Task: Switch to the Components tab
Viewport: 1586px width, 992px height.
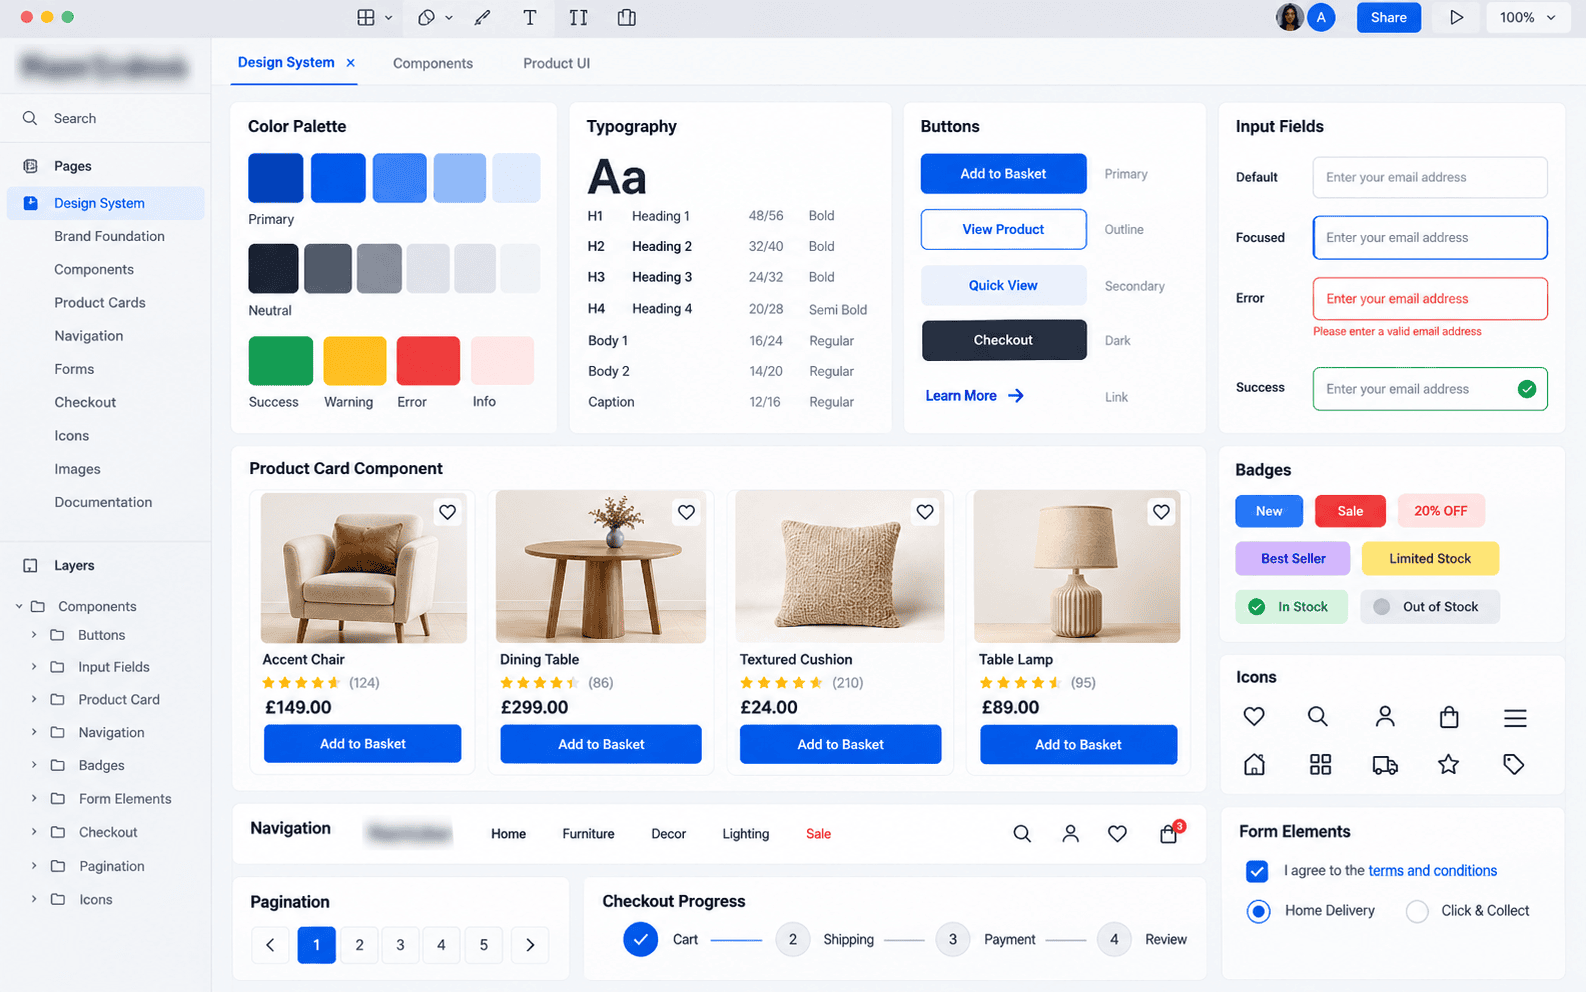Action: pos(432,63)
